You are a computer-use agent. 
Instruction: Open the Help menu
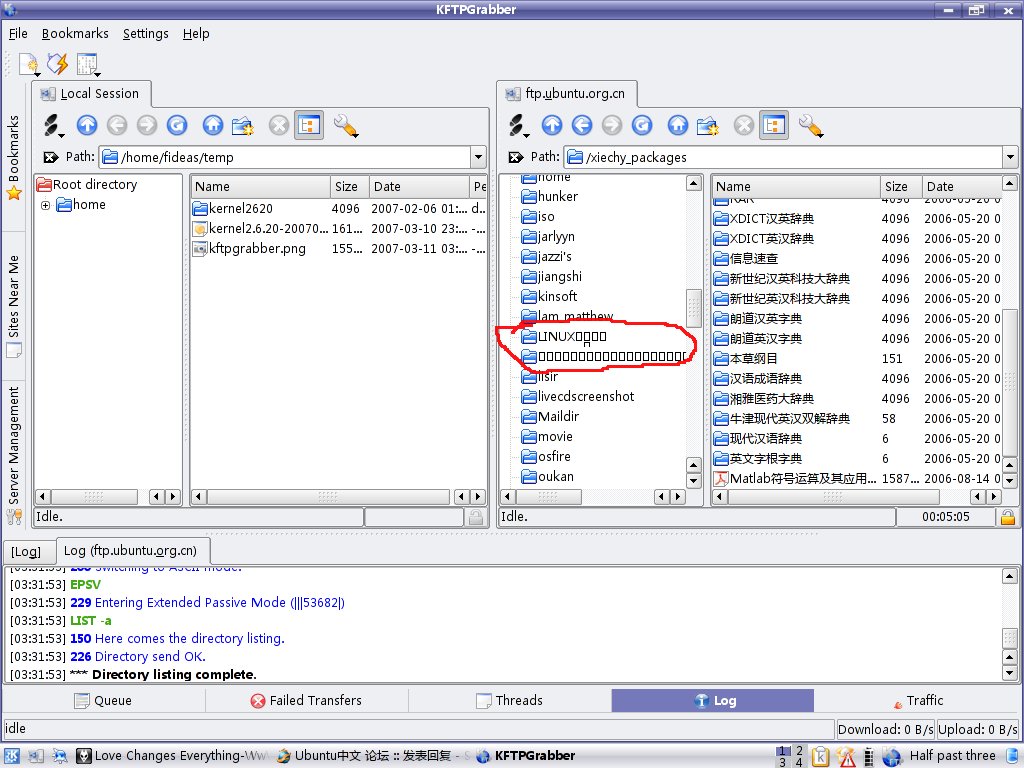(x=196, y=33)
